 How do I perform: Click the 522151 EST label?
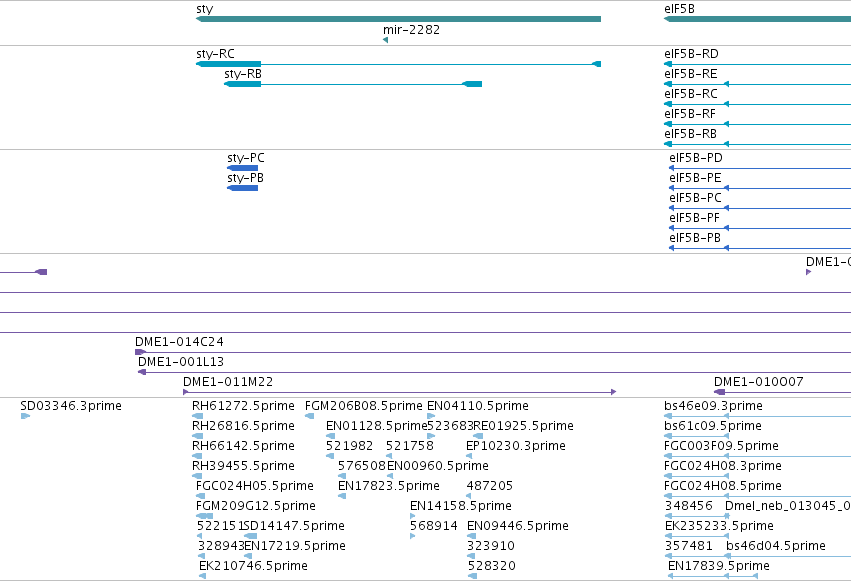pyautogui.click(x=220, y=526)
